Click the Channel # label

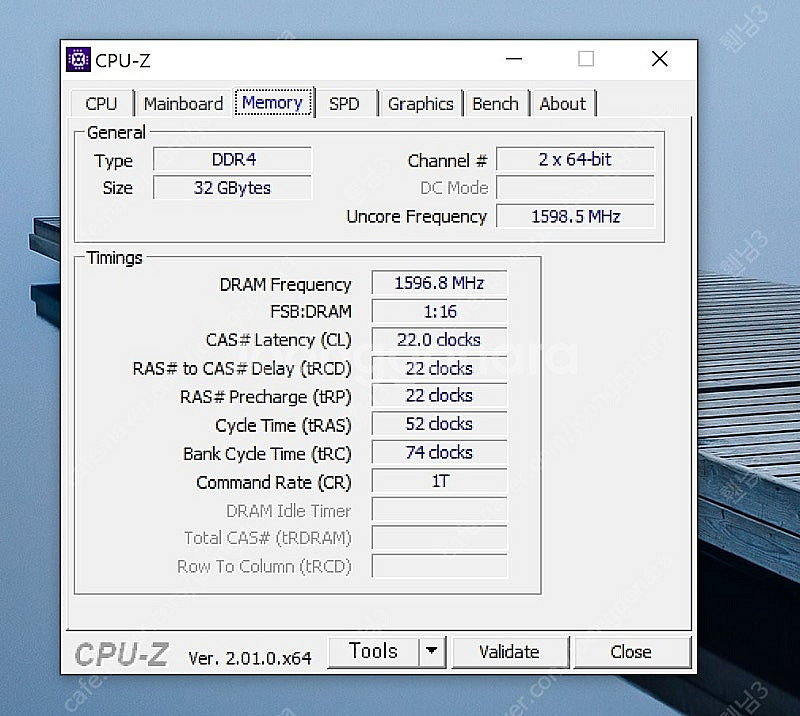pos(447,161)
